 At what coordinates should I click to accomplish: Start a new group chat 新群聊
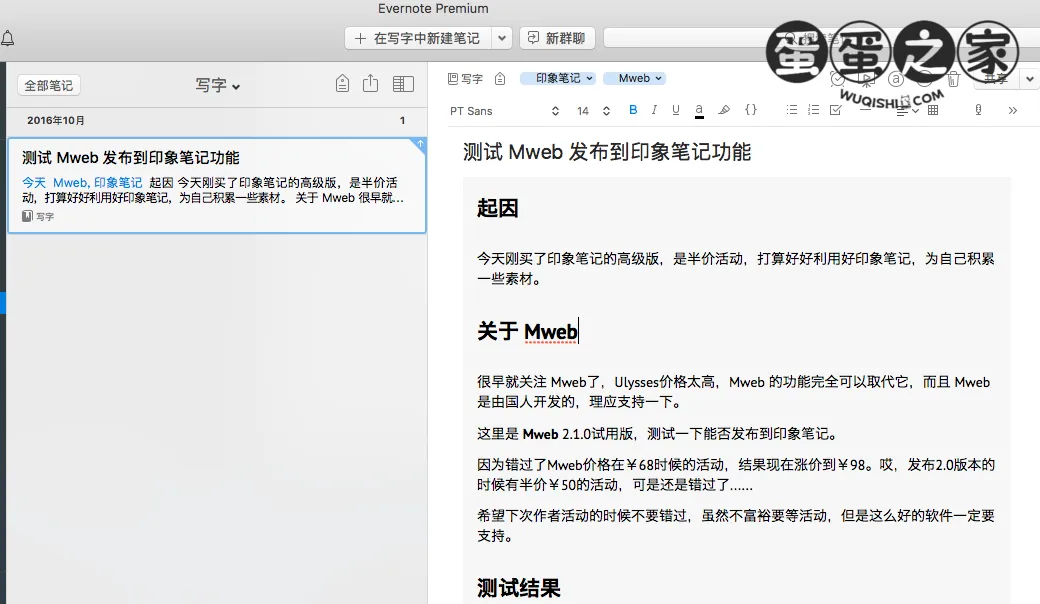557,38
